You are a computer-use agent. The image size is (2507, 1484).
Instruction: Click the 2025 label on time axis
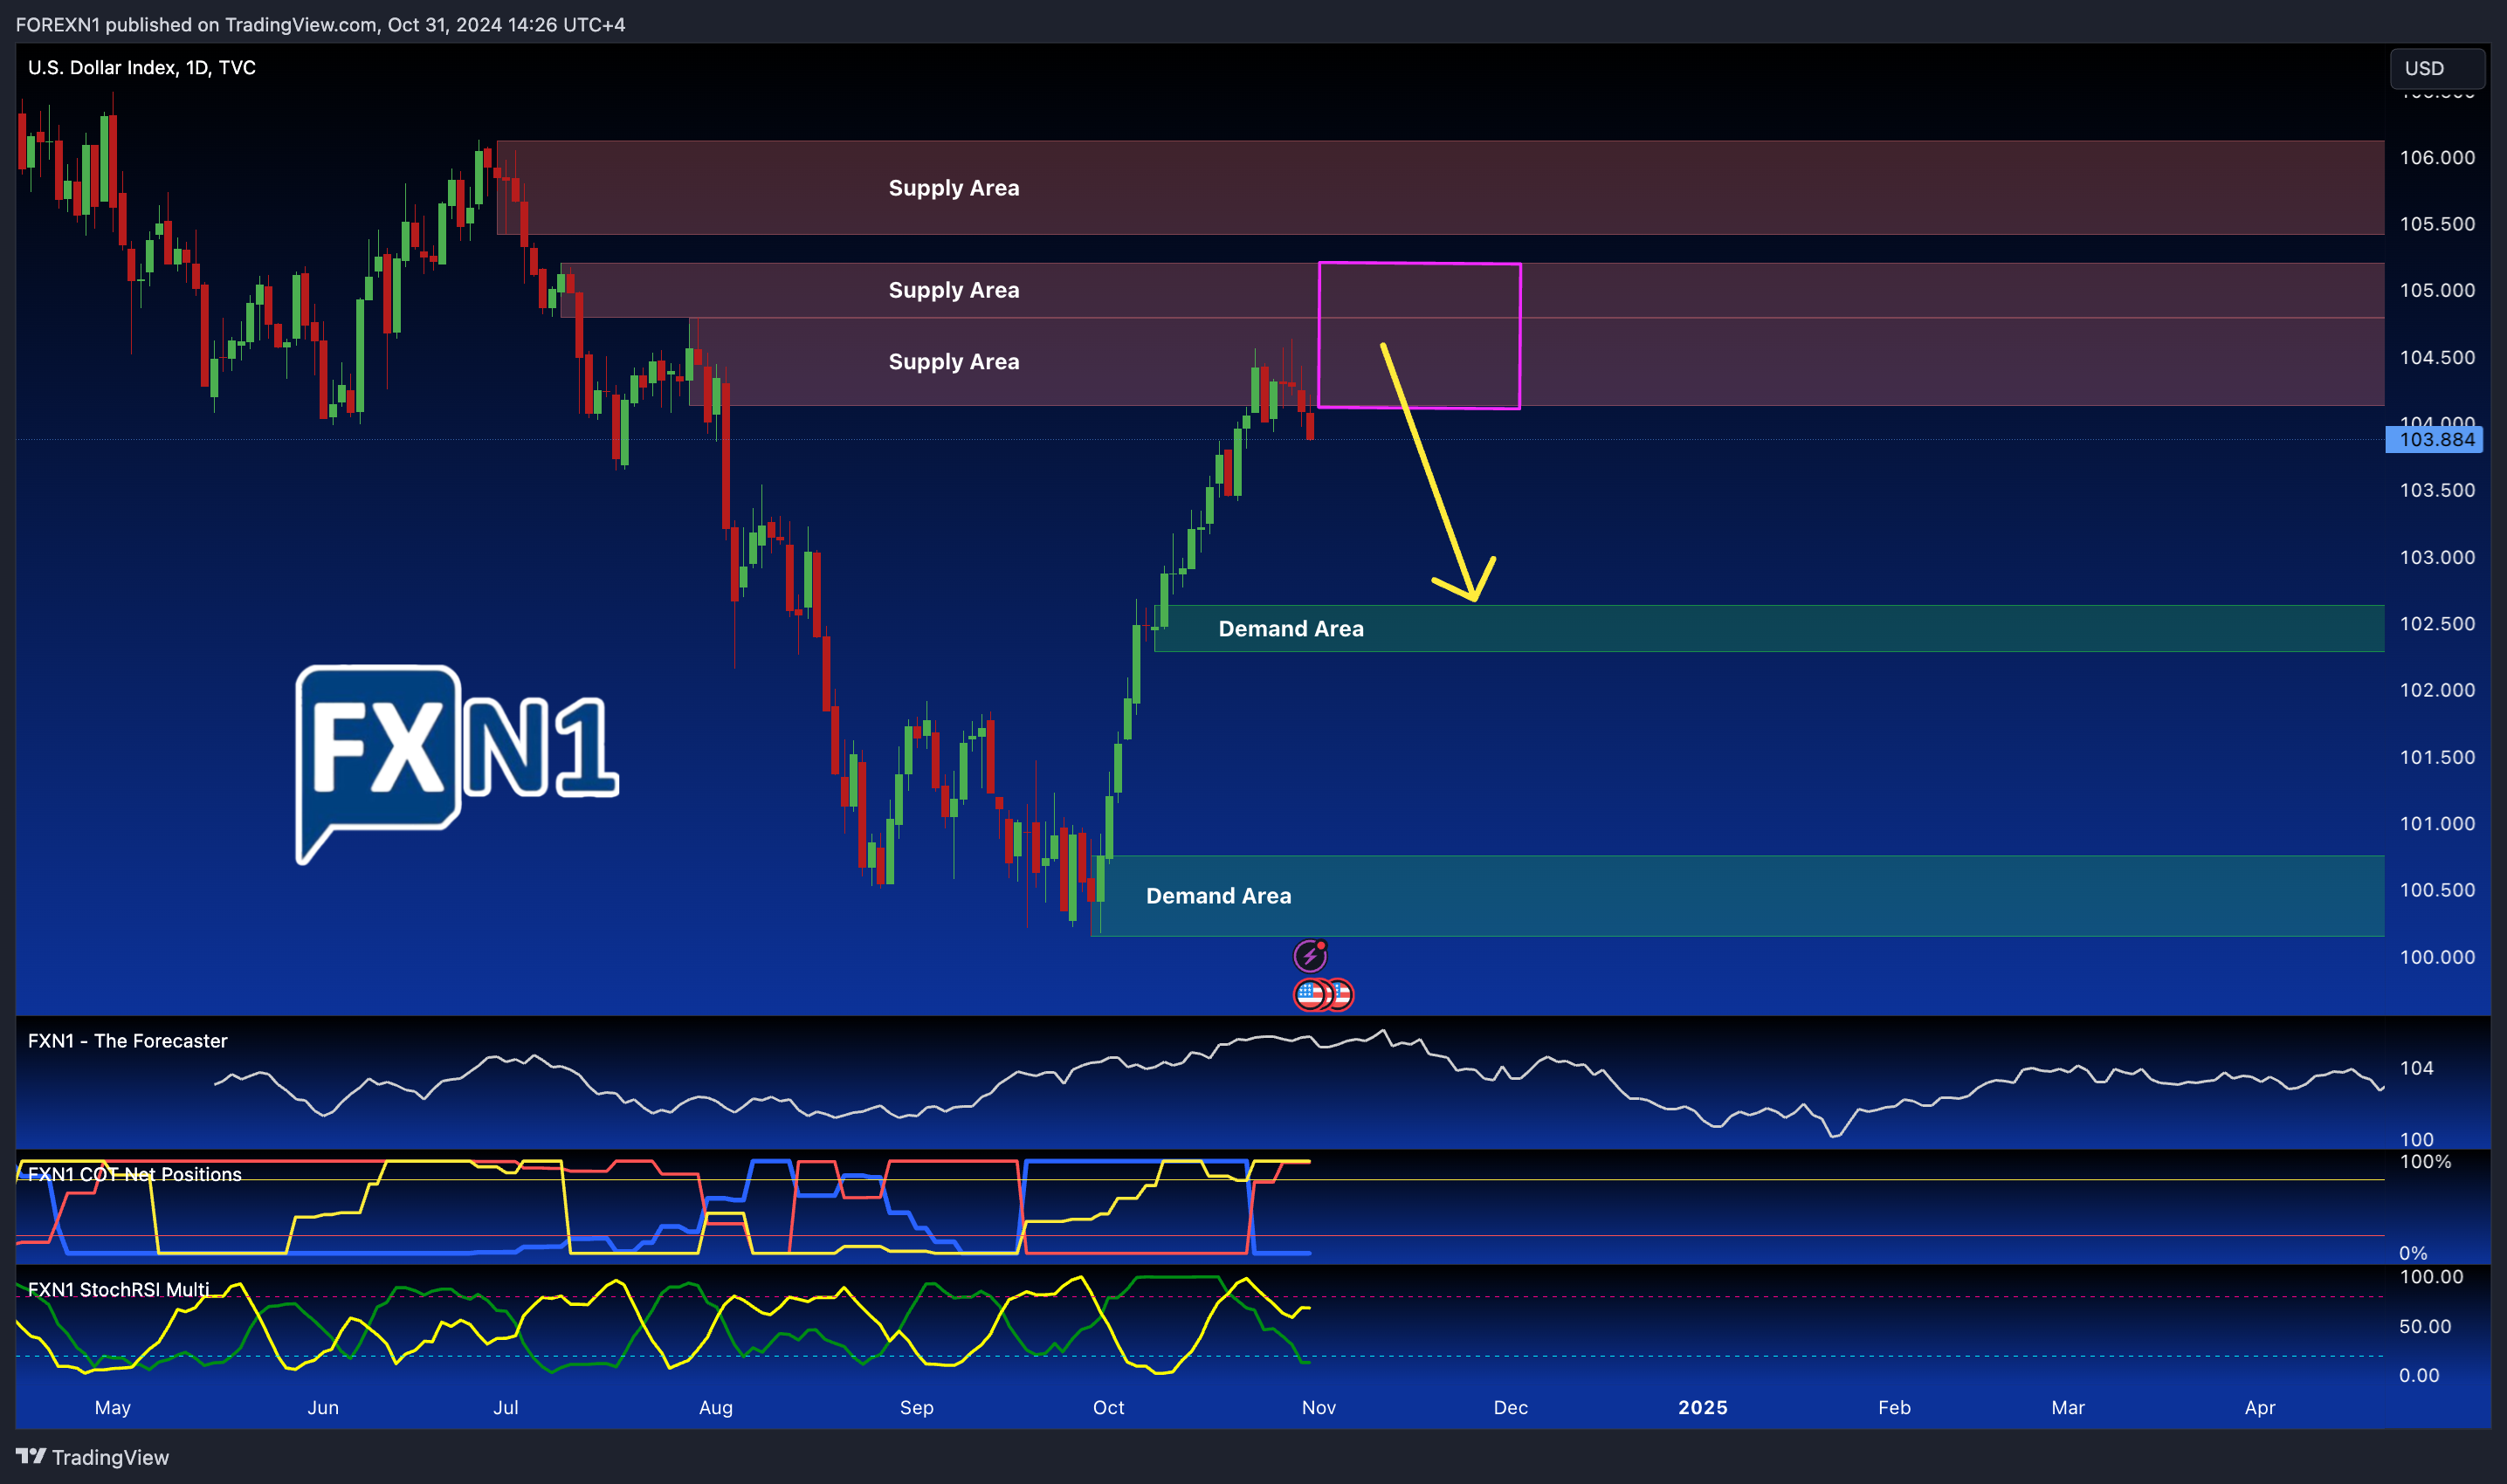click(1703, 1407)
